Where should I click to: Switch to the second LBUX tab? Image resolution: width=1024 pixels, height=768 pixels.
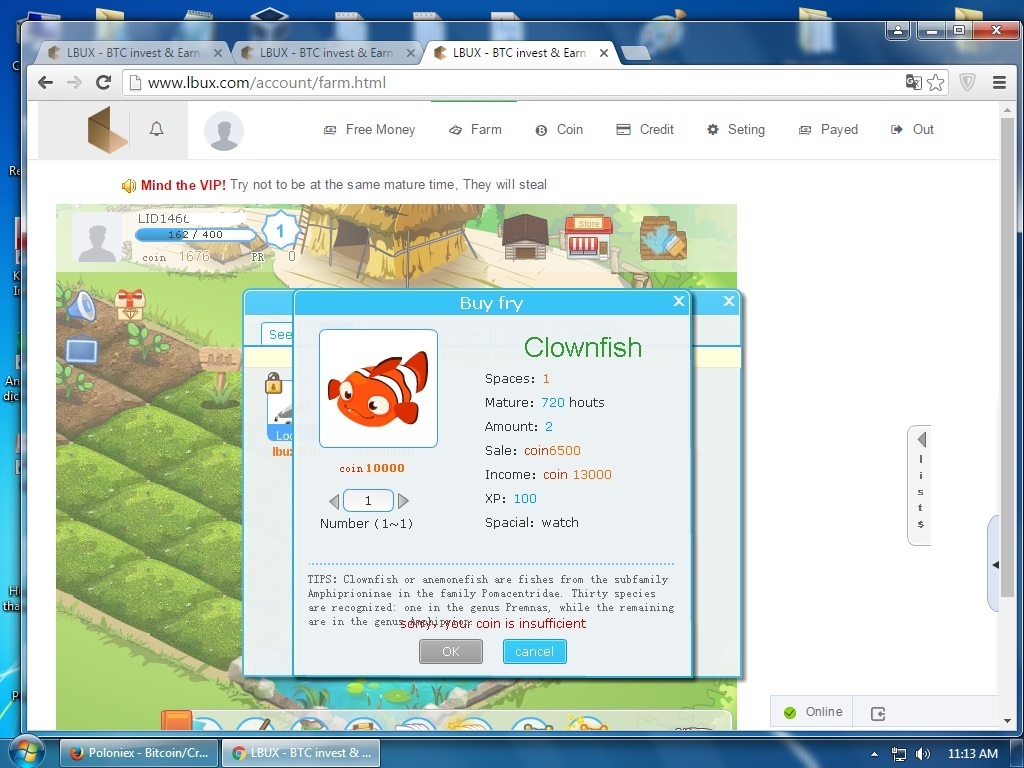327,53
